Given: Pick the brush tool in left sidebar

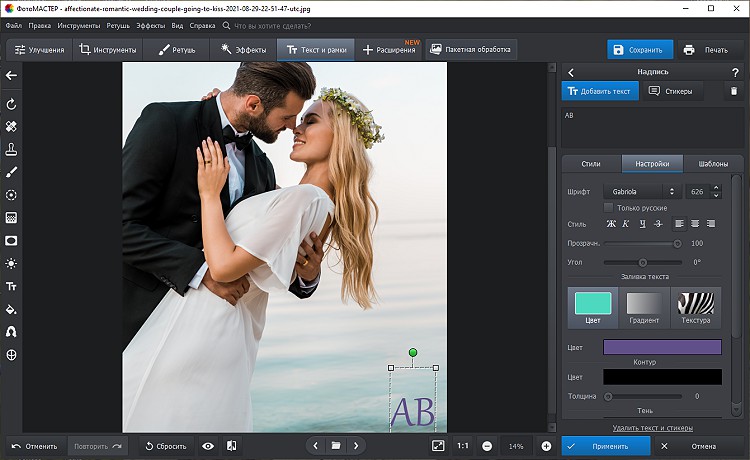Looking at the screenshot, I should 11,172.
